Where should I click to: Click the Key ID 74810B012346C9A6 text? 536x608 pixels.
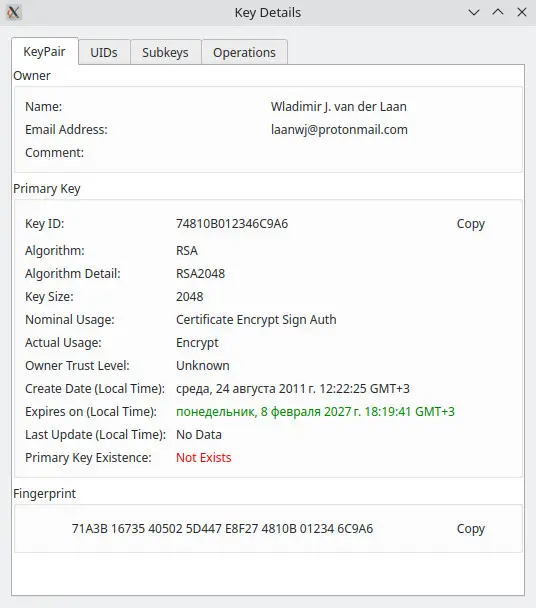(232, 224)
